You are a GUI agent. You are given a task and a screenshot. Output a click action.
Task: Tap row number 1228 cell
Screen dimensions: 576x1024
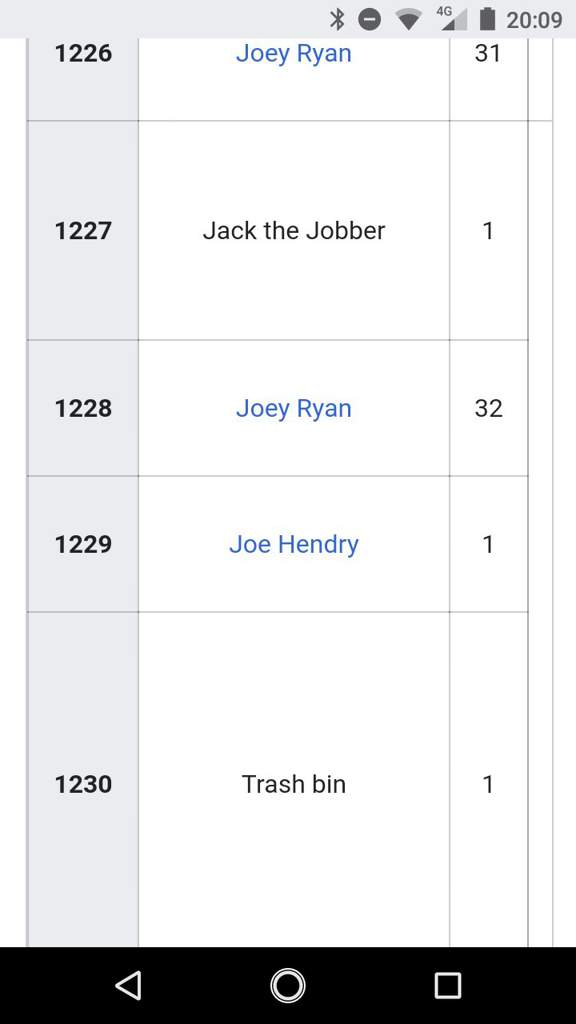point(83,408)
